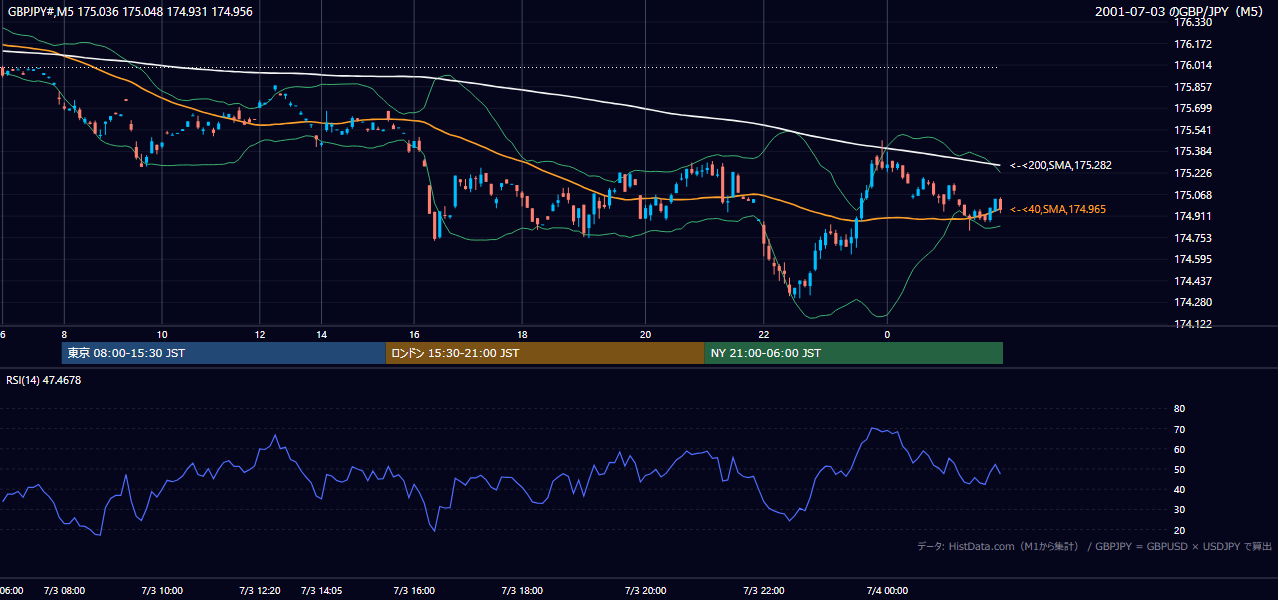Click the 7/4 00:00 date label
This screenshot has width=1278, height=600.
[886, 591]
